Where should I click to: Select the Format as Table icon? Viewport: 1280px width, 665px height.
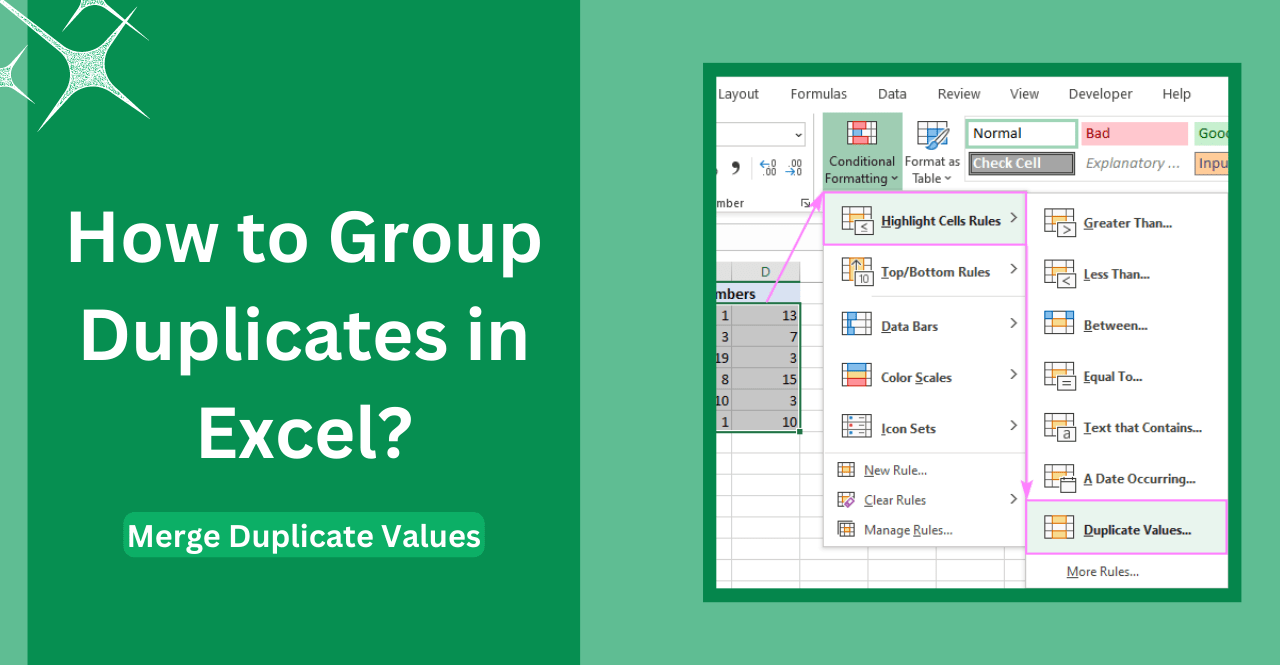931,133
